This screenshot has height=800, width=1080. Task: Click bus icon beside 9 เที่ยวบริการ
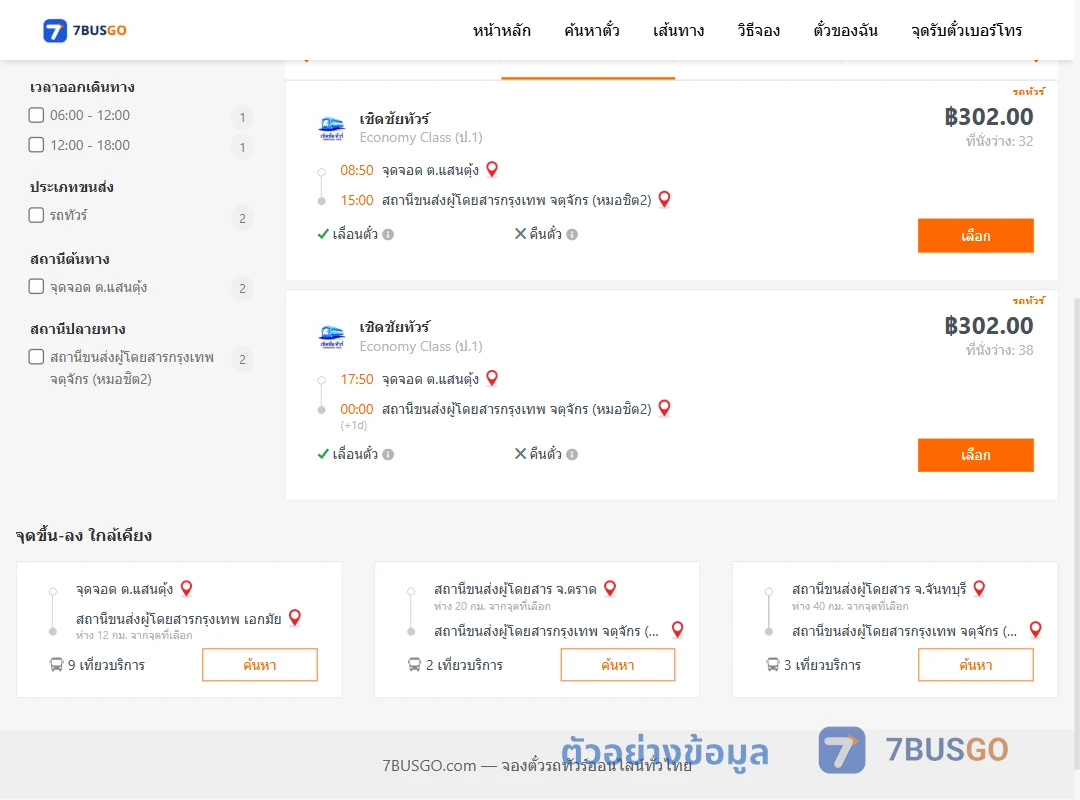(56, 665)
